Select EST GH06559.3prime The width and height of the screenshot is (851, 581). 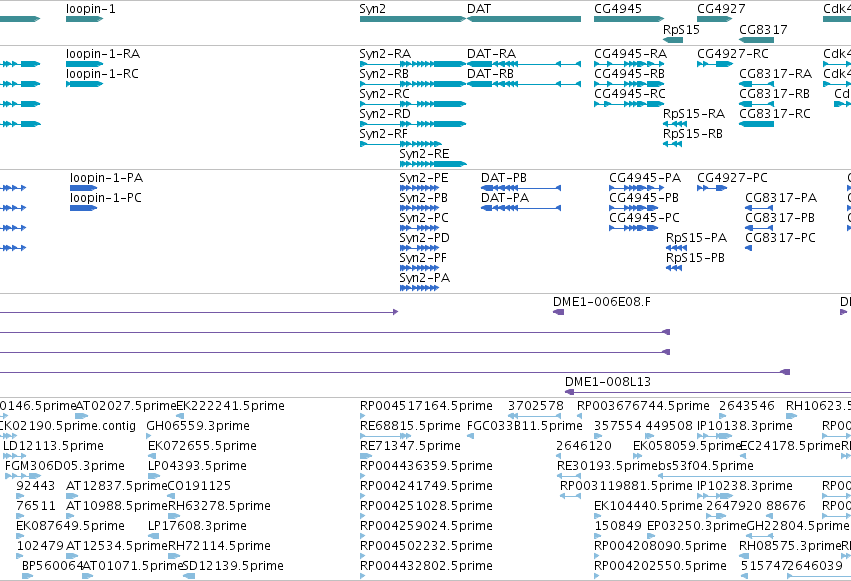(150, 436)
